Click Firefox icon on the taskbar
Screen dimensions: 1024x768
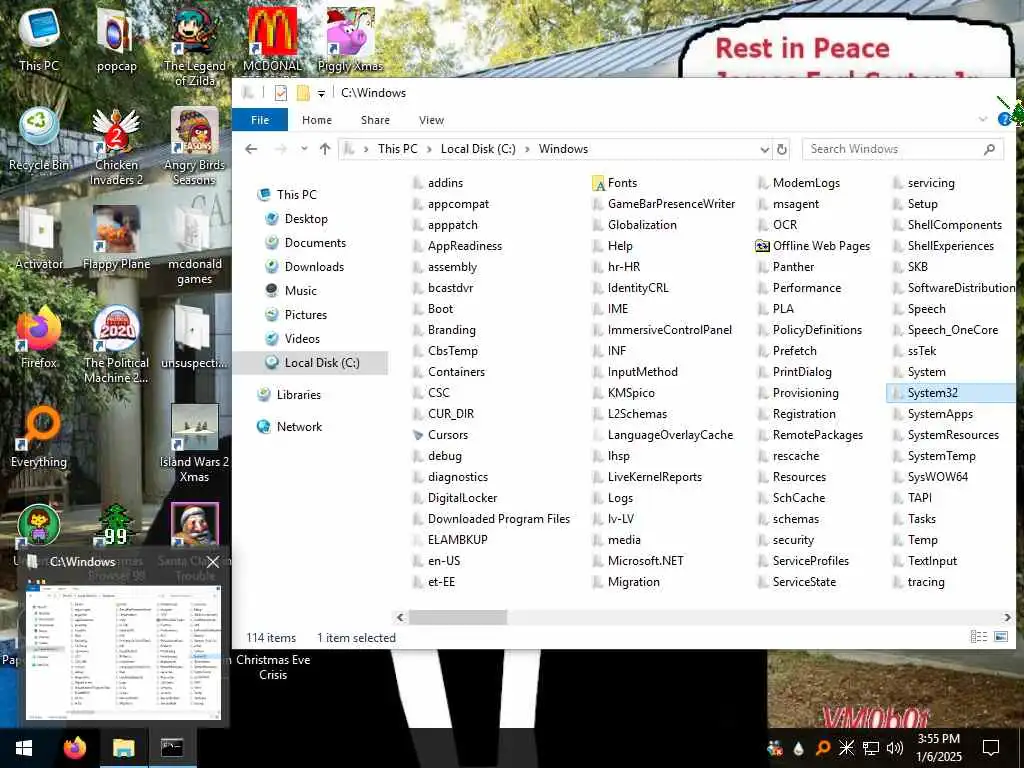pyautogui.click(x=74, y=748)
